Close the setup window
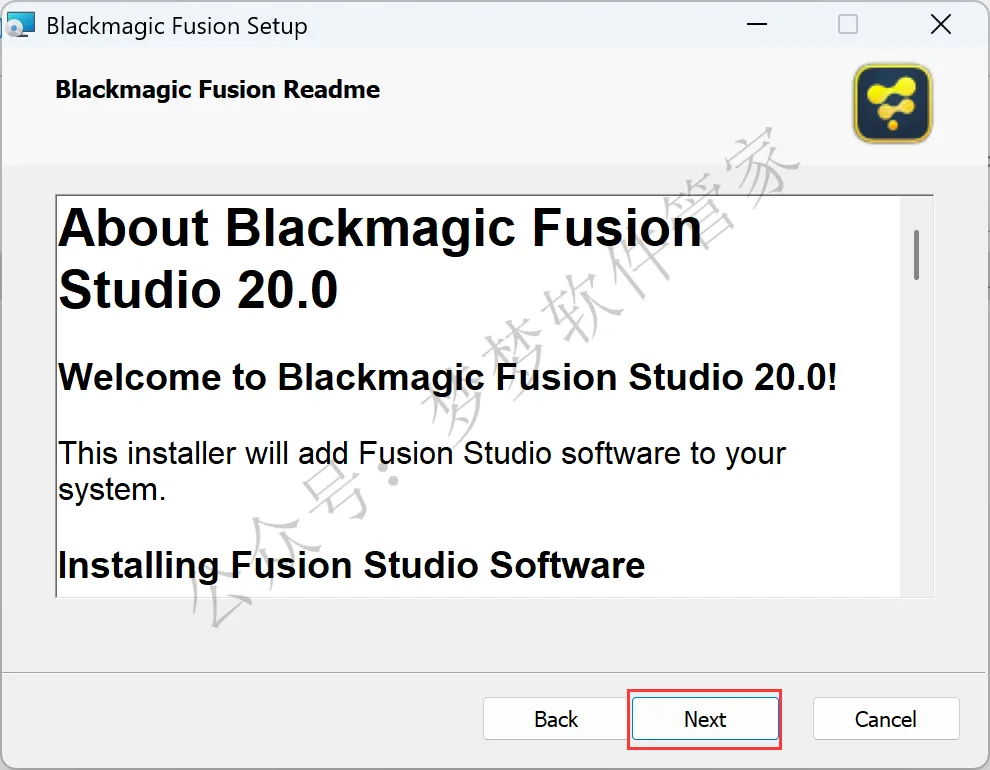The image size is (990, 770). pyautogui.click(x=941, y=25)
